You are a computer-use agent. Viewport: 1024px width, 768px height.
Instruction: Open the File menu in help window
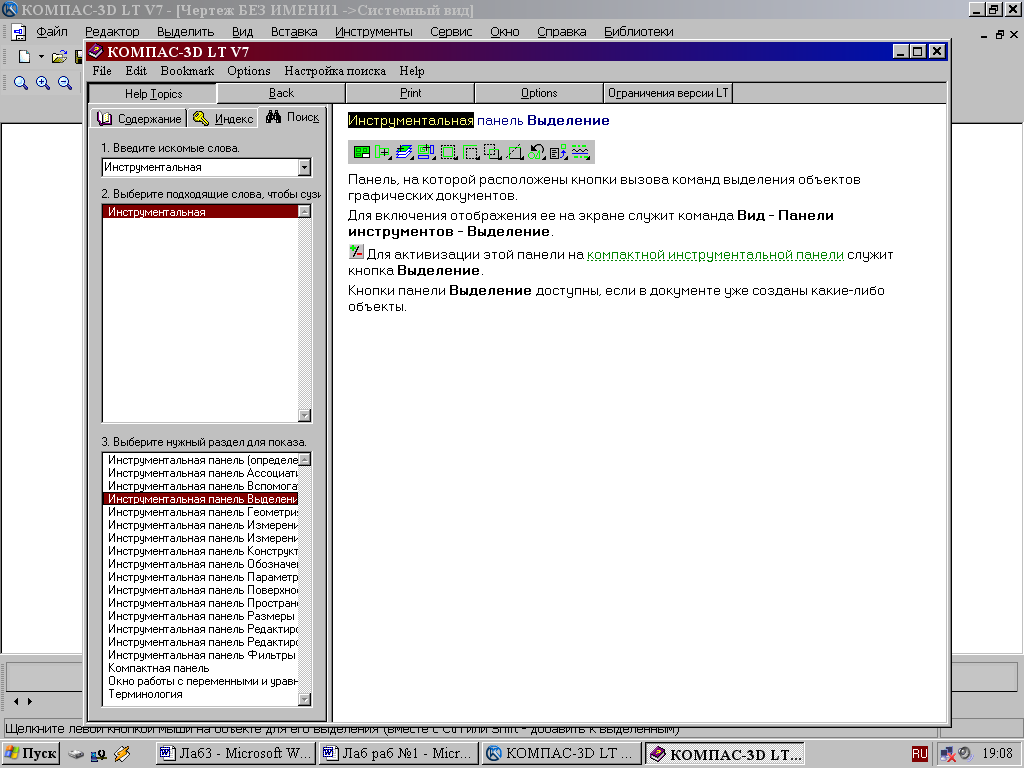pyautogui.click(x=102, y=71)
